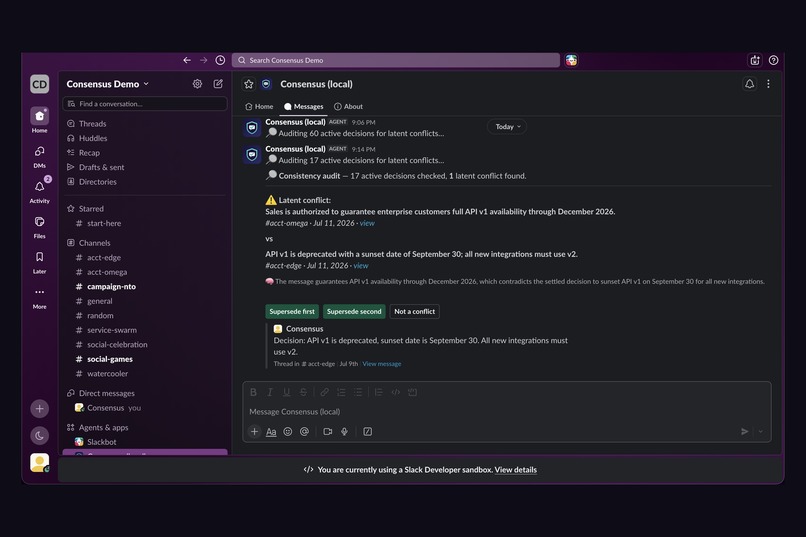Open View details sandbox link
Viewport: 806px width, 537px height.
tap(516, 470)
